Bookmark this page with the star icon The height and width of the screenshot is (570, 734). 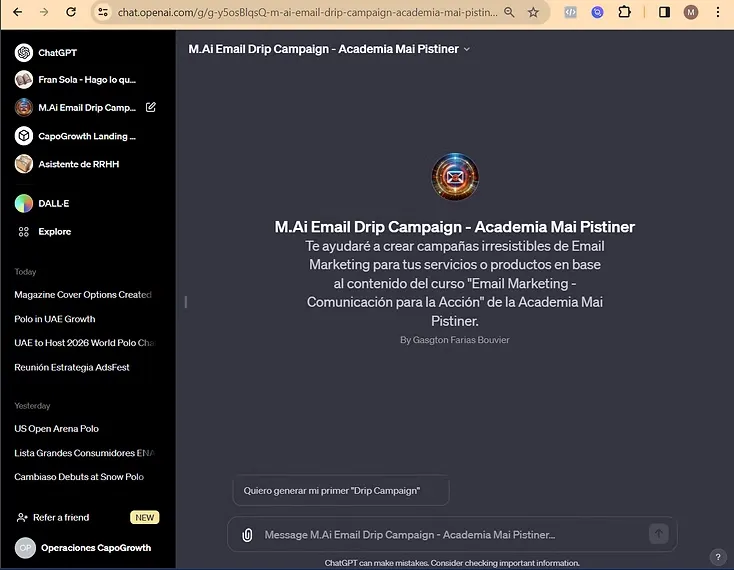pyautogui.click(x=533, y=13)
